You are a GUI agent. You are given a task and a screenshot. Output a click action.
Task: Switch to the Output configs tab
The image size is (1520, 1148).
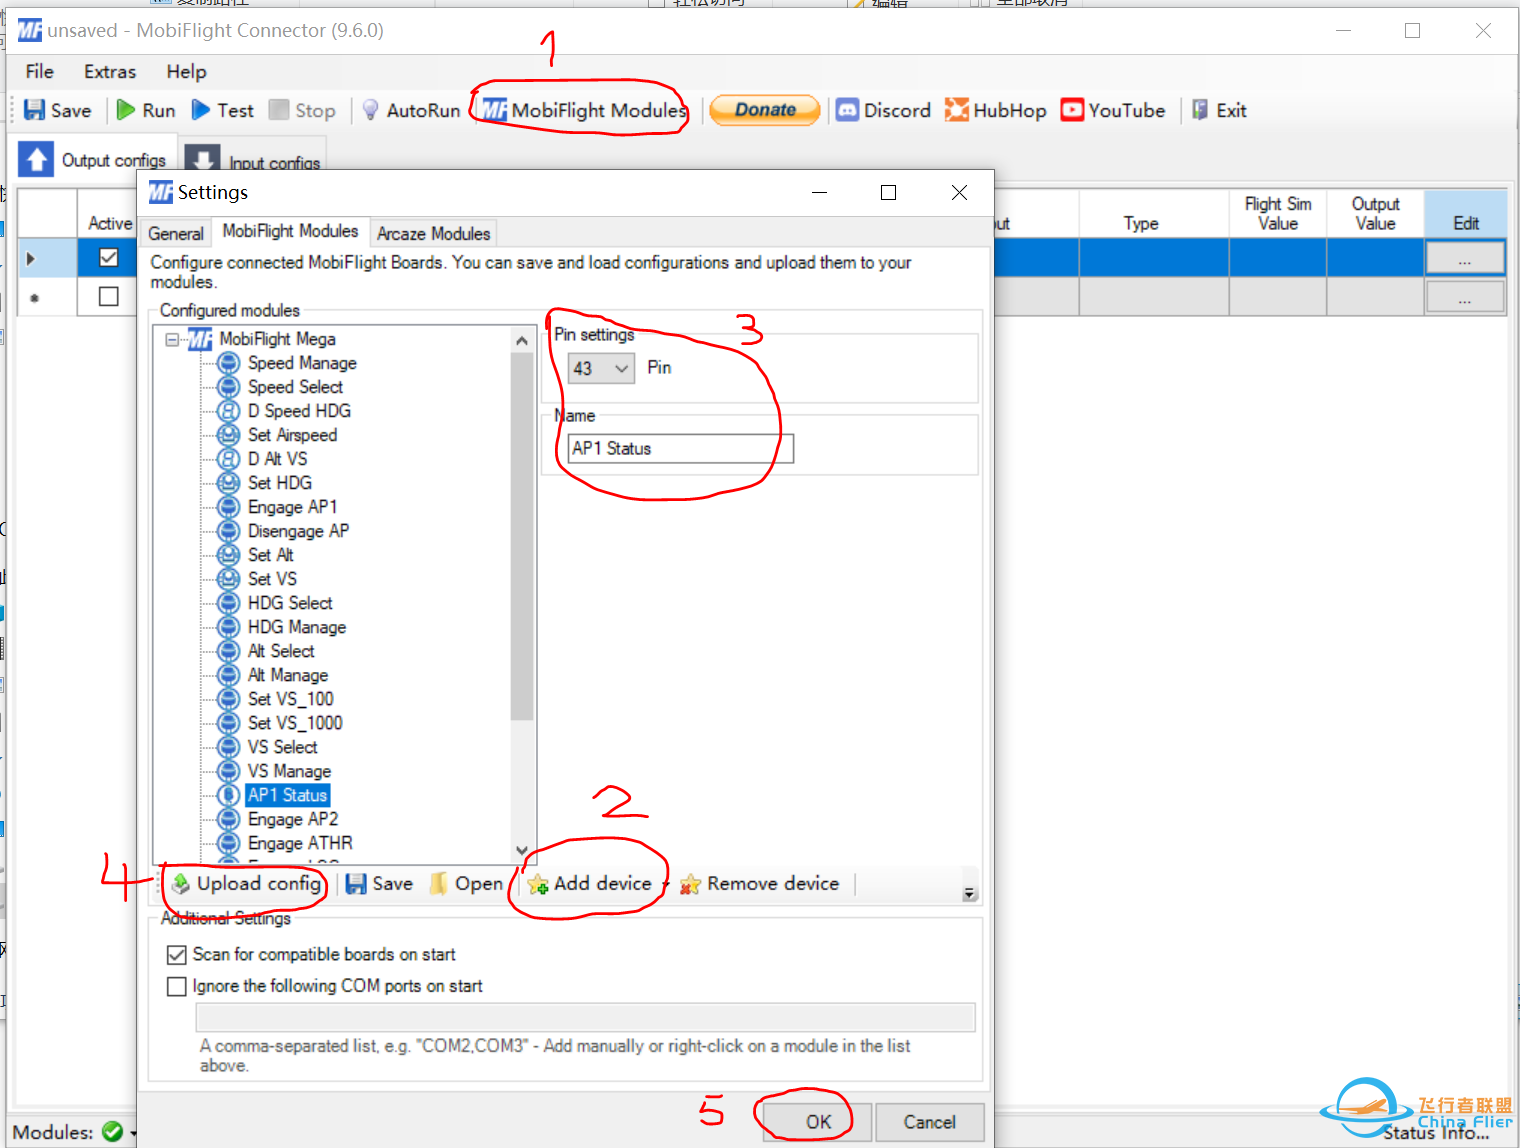95,160
